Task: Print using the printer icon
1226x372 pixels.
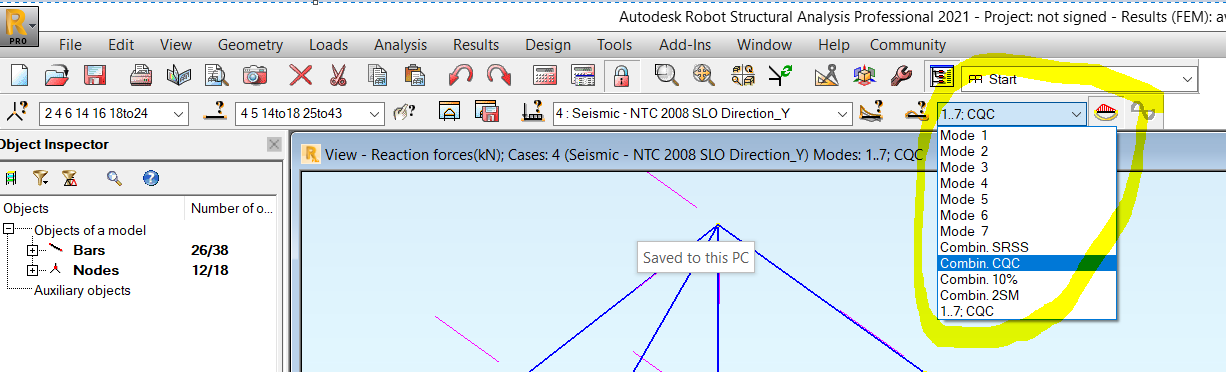Action: [x=141, y=76]
